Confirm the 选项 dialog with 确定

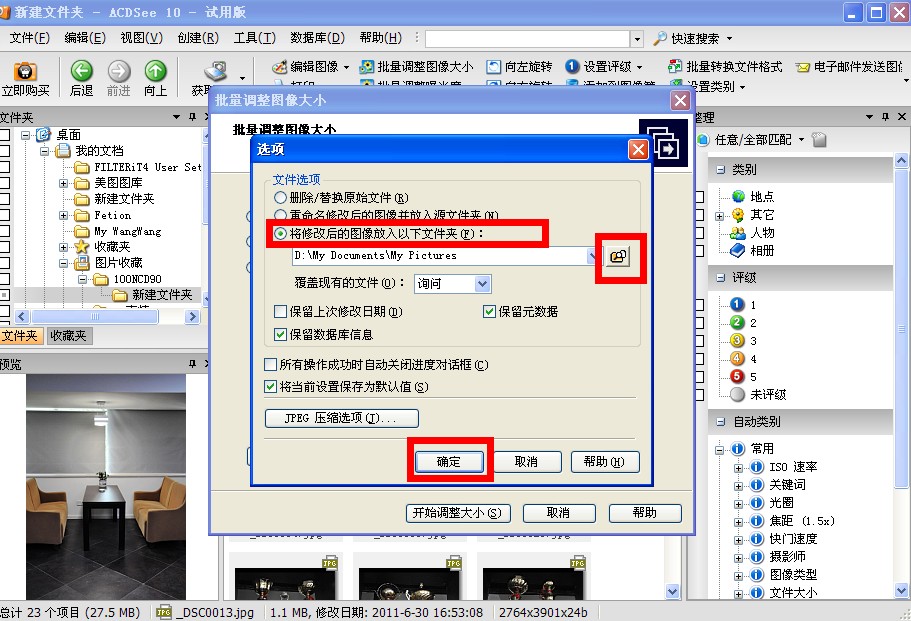[449, 462]
